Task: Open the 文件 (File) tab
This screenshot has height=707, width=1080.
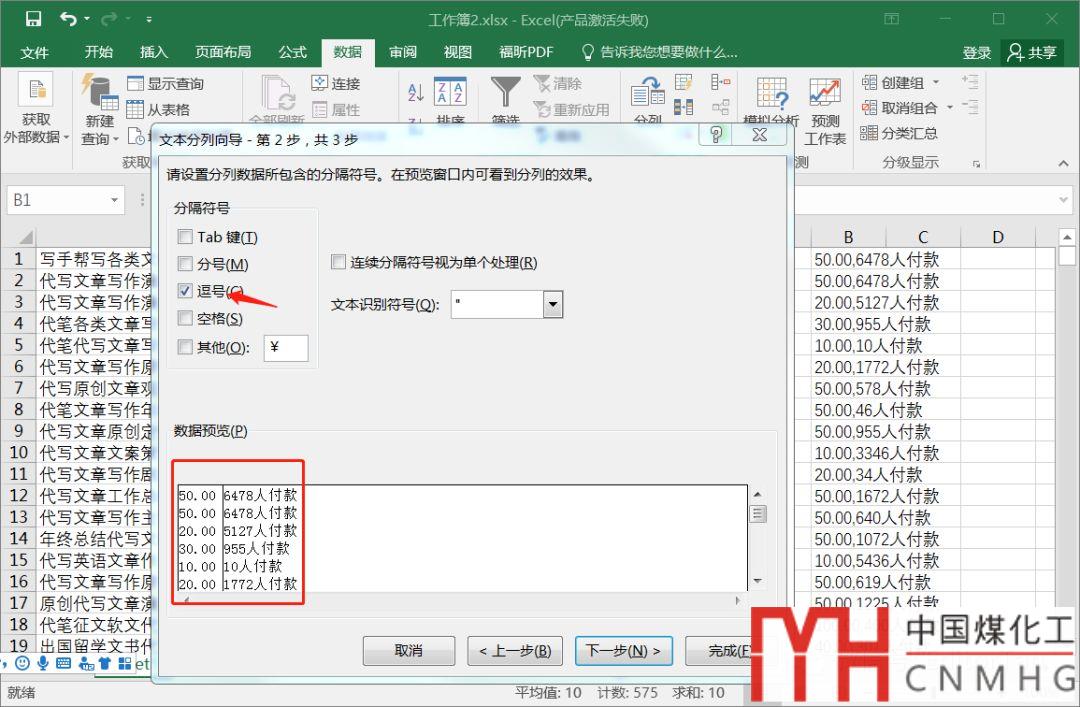Action: (34, 52)
